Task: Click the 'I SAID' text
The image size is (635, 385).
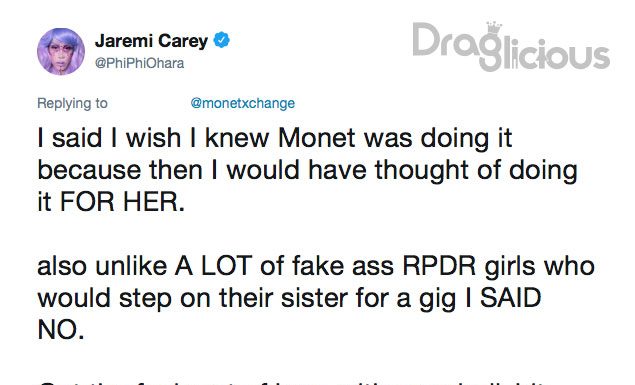Action: pyautogui.click(x=503, y=298)
